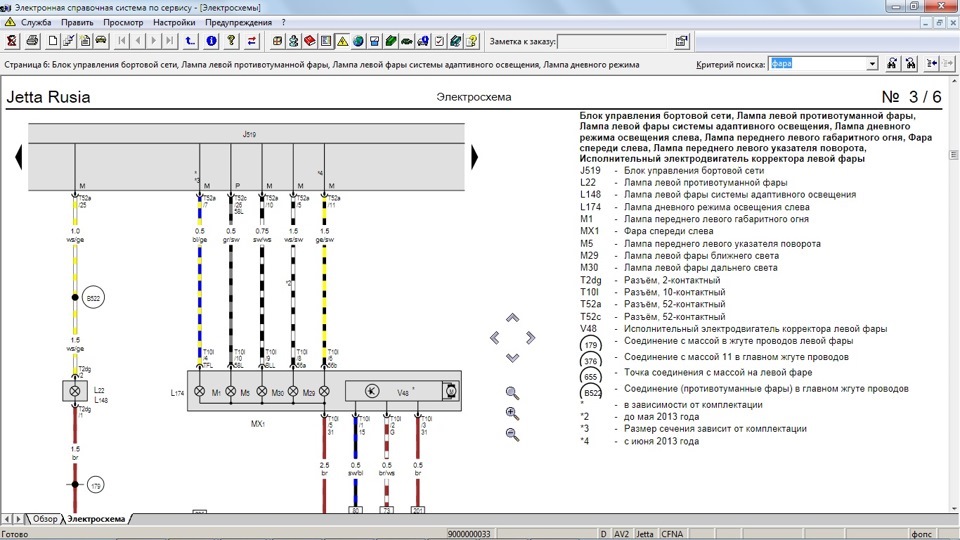Open the Править menu
960x540 pixels.
(x=77, y=22)
